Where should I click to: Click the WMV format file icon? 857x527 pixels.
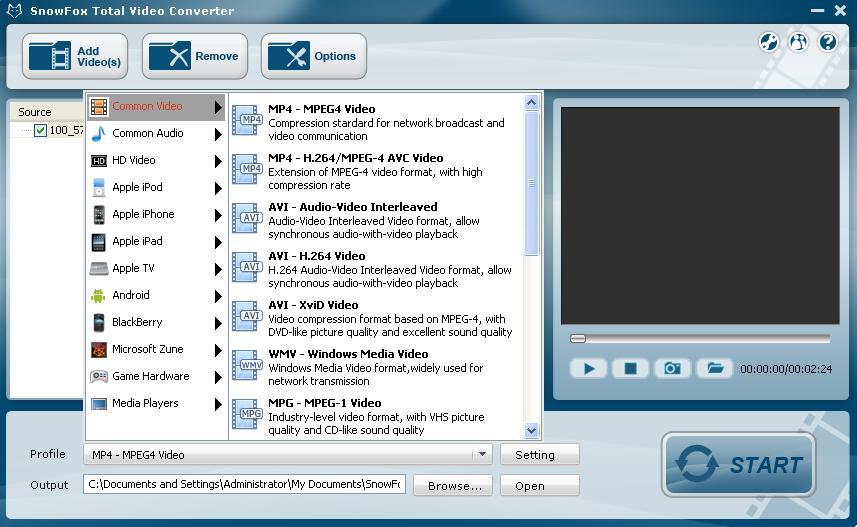coord(247,365)
